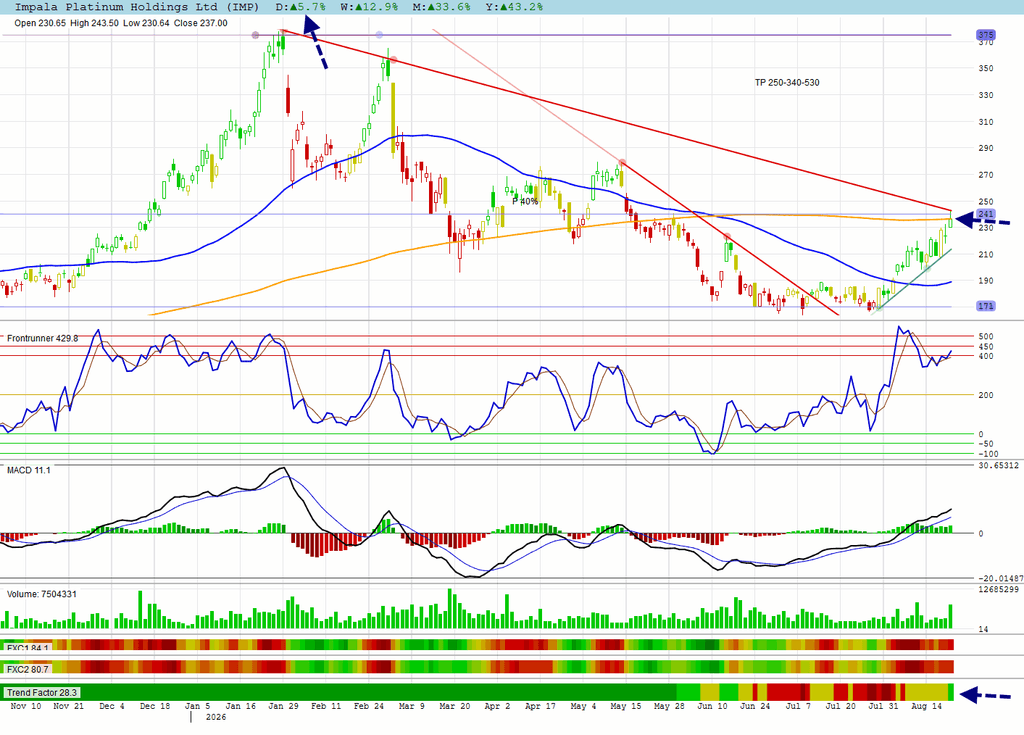1024x735 pixels.
Task: Select the weekly change W: 12.9% value
Action: click(x=369, y=7)
